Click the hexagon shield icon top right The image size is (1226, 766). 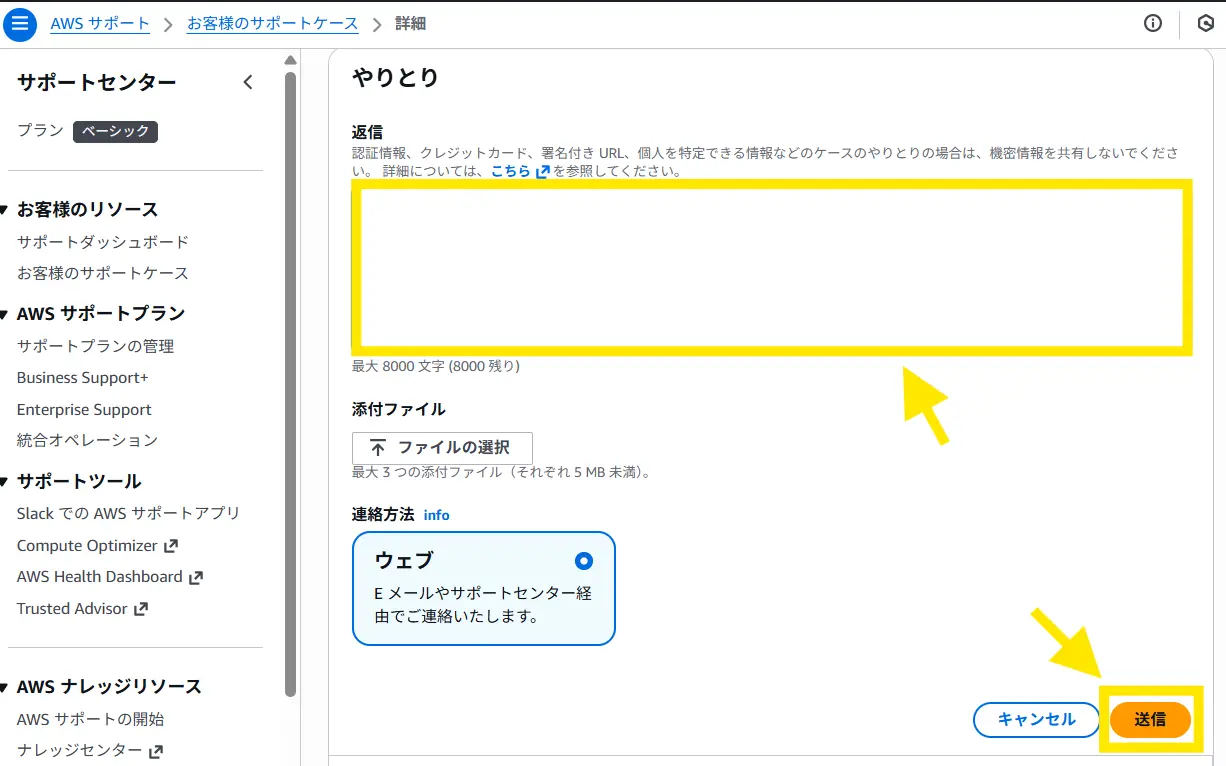1205,24
